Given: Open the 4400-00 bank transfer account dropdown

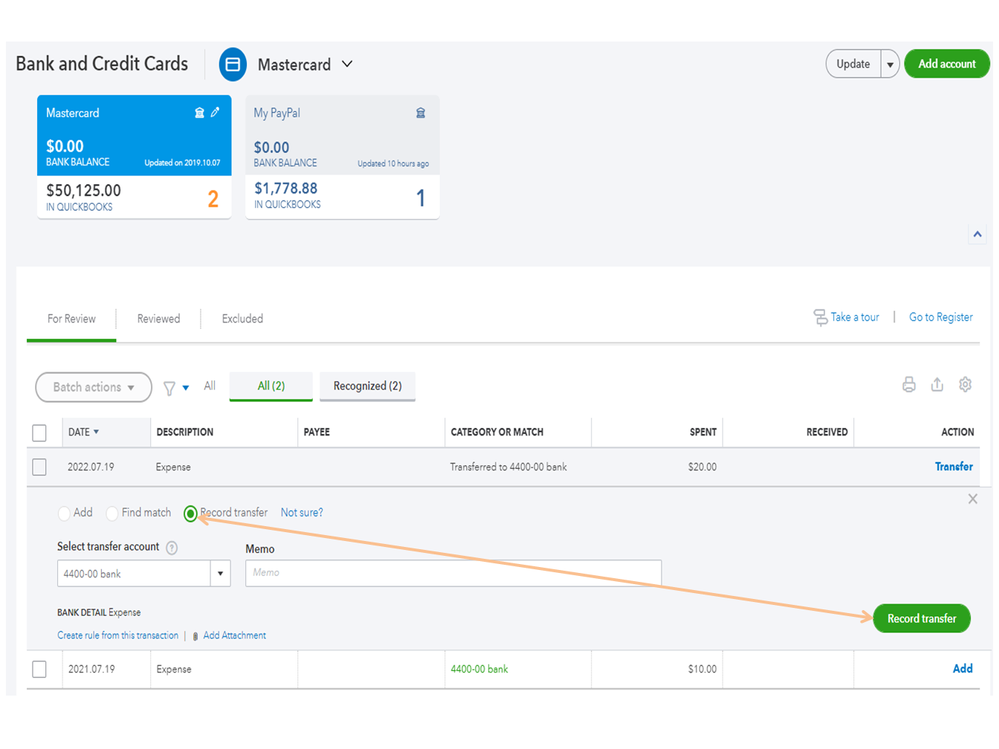Looking at the screenshot, I should pyautogui.click(x=220, y=573).
